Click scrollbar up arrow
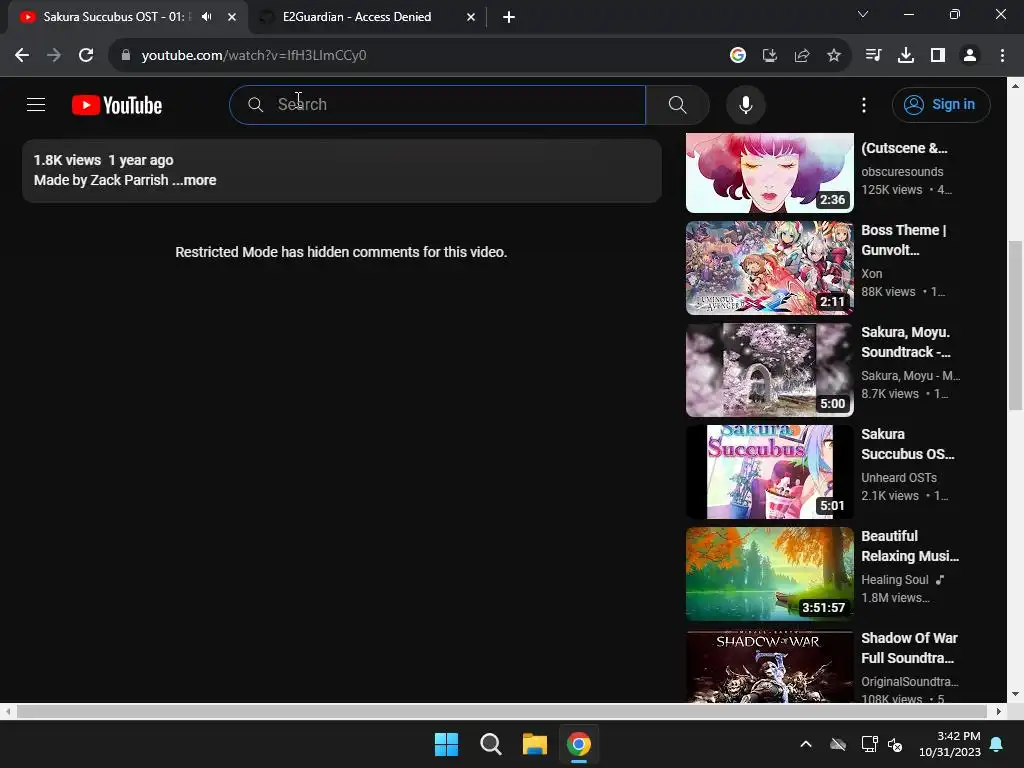This screenshot has width=1024, height=768. pyautogui.click(x=1015, y=85)
